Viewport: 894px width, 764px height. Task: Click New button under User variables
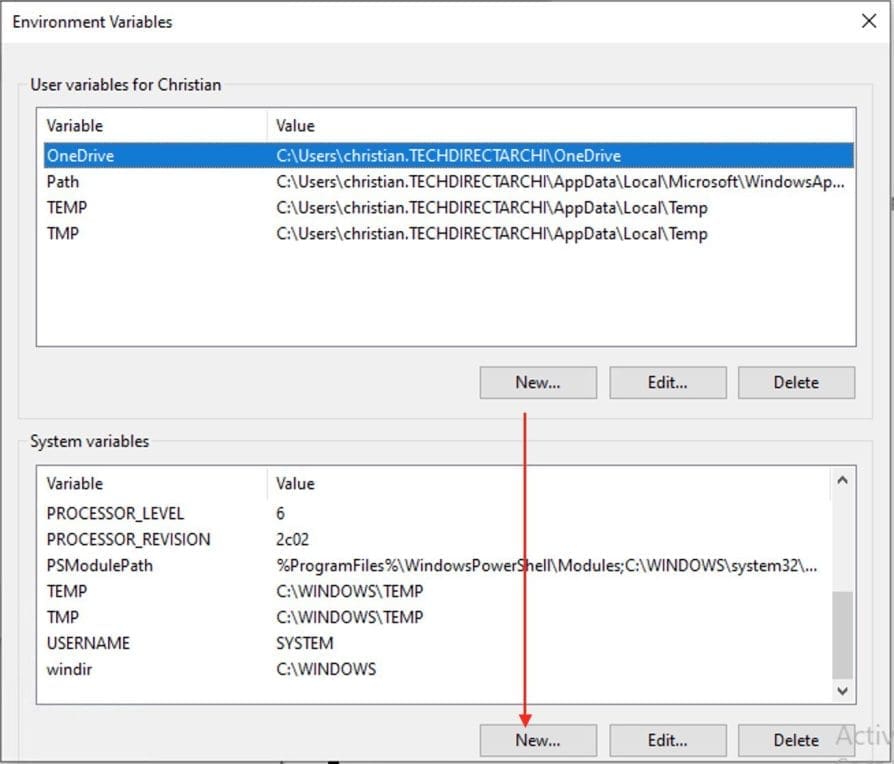tap(538, 382)
